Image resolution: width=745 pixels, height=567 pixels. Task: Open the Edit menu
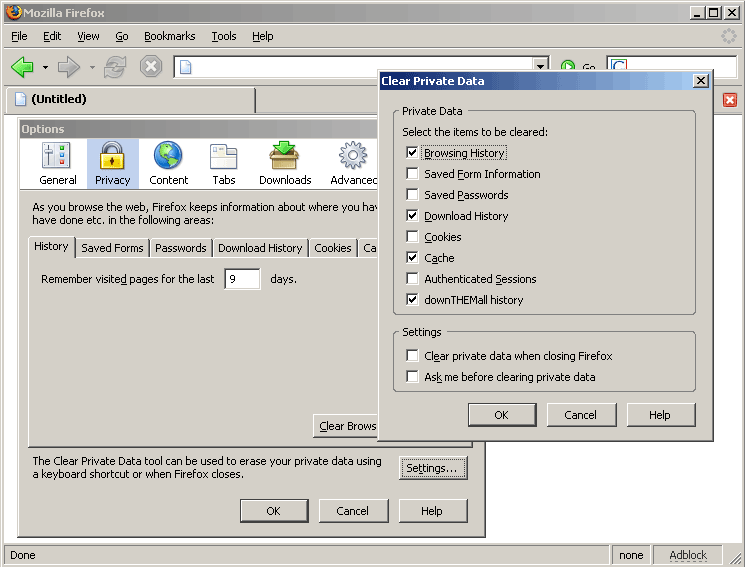52,36
